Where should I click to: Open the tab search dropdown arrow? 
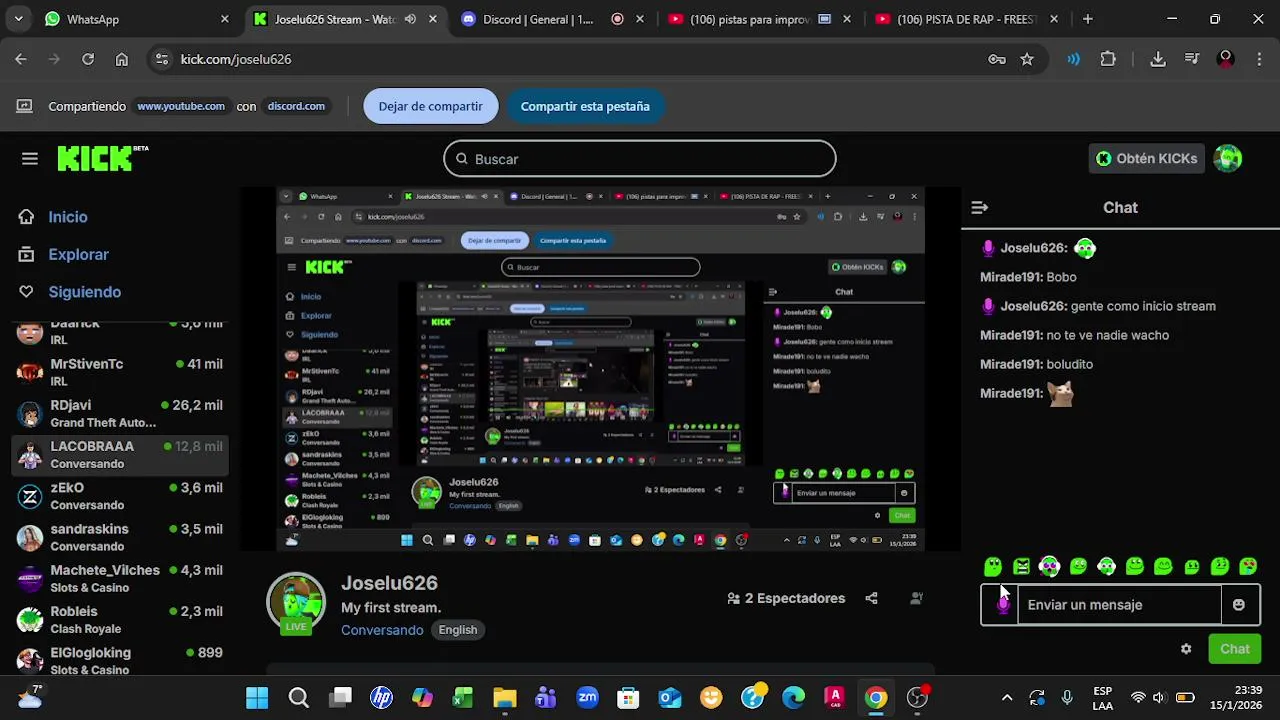[19, 19]
